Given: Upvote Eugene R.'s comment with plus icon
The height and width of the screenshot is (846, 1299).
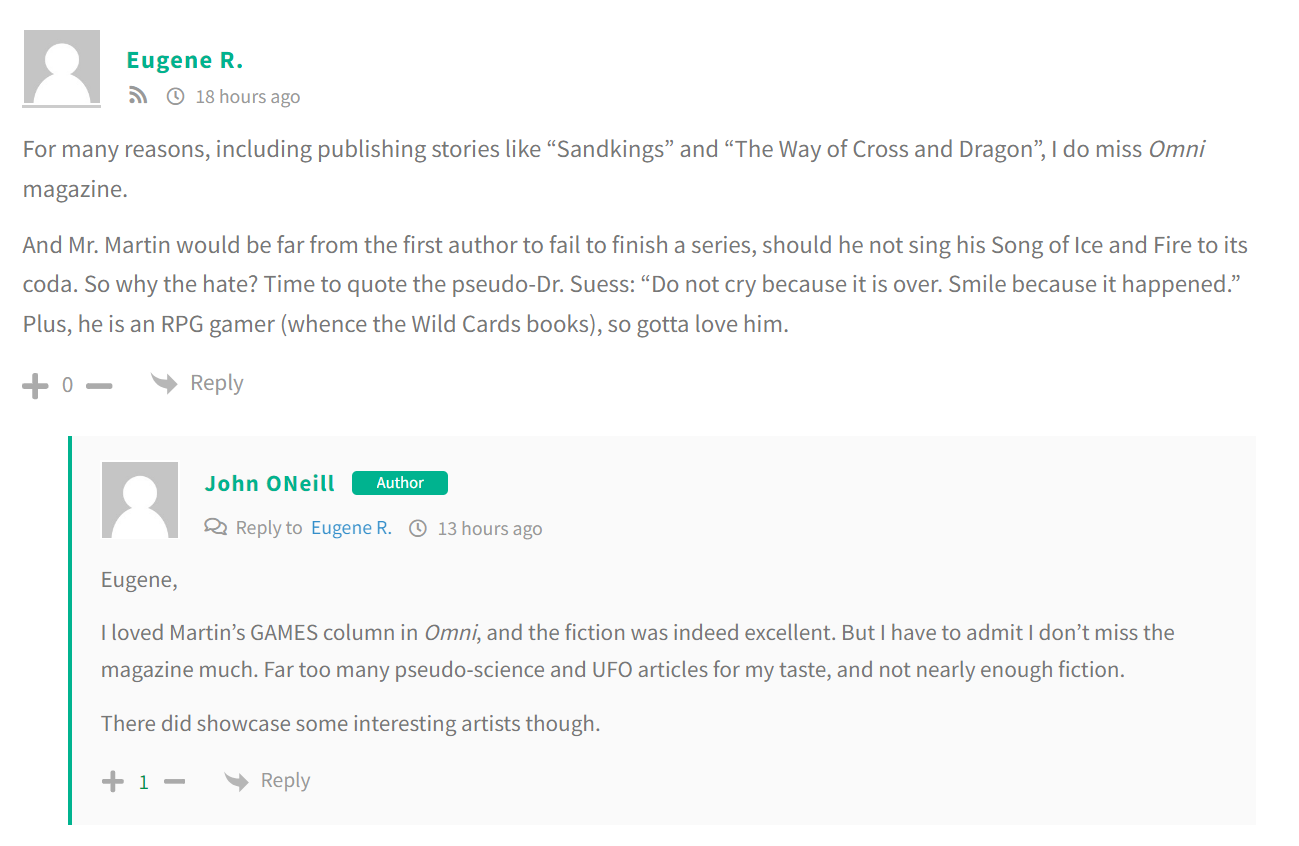Looking at the screenshot, I should point(35,385).
